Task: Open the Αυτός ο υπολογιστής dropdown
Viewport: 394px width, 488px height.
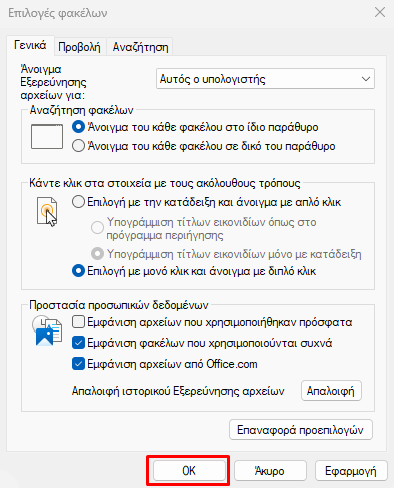Action: coord(265,79)
